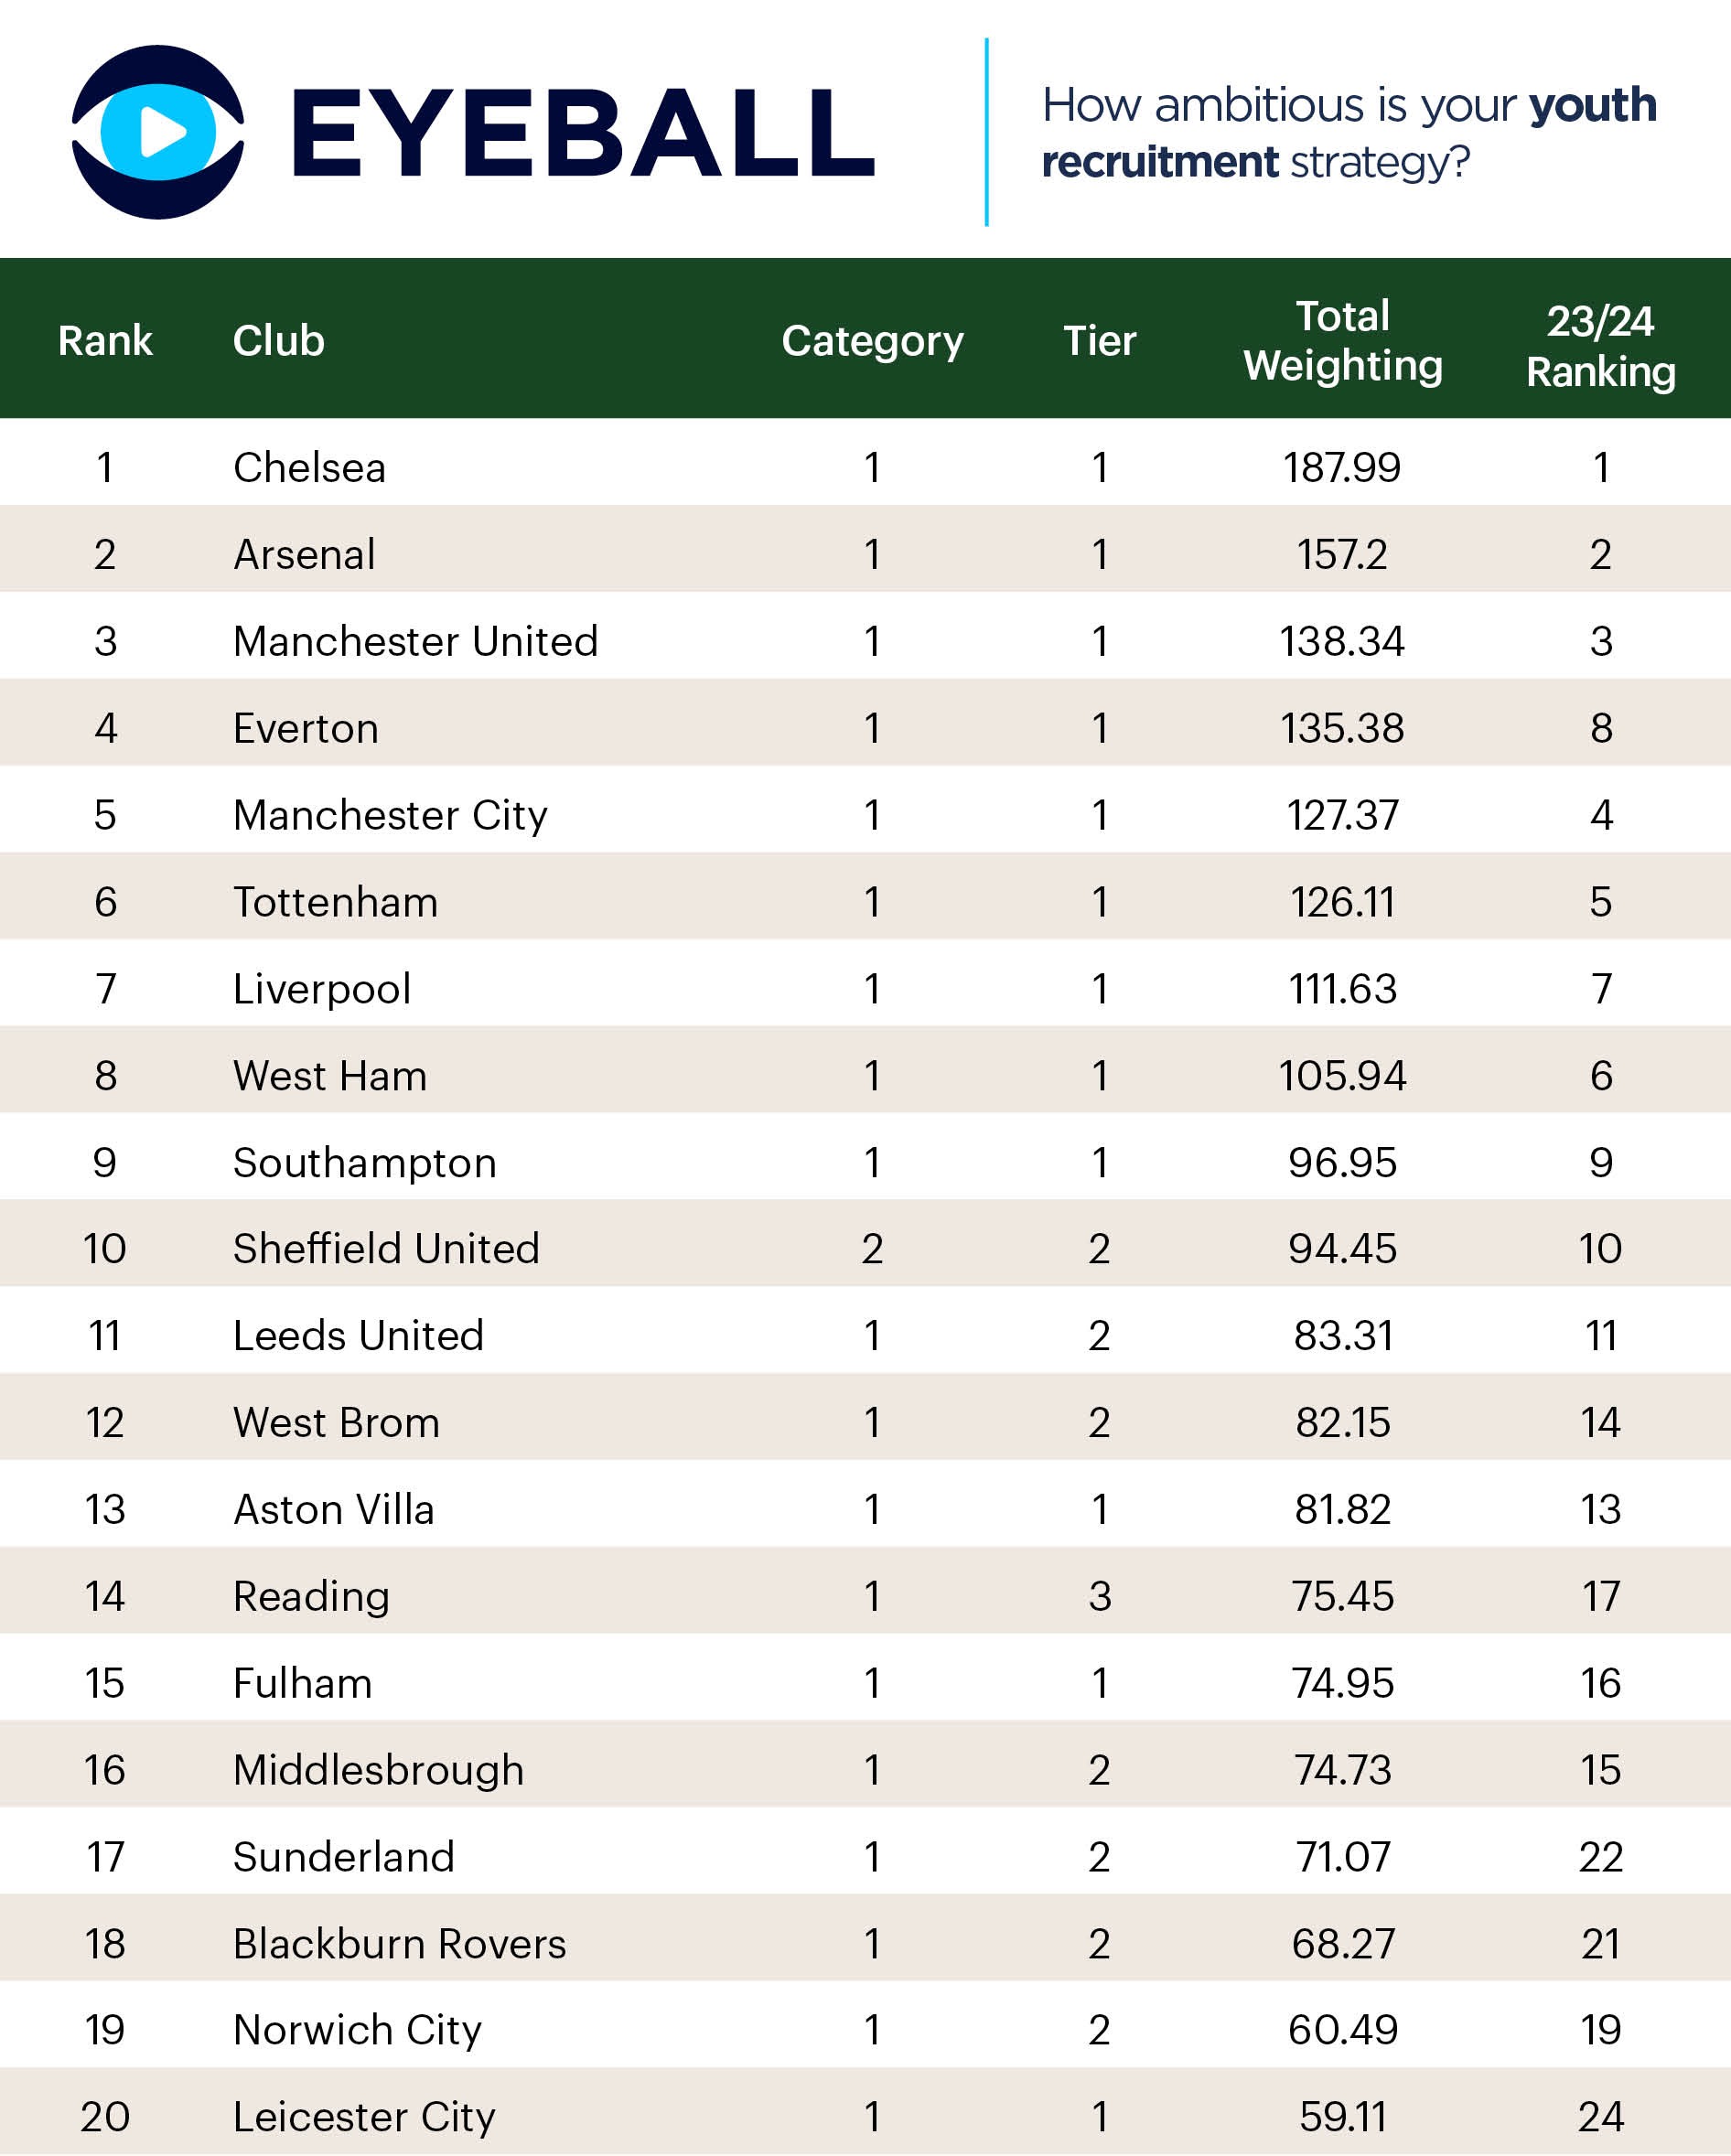
Task: Select the Tier column header
Action: (x=1099, y=341)
